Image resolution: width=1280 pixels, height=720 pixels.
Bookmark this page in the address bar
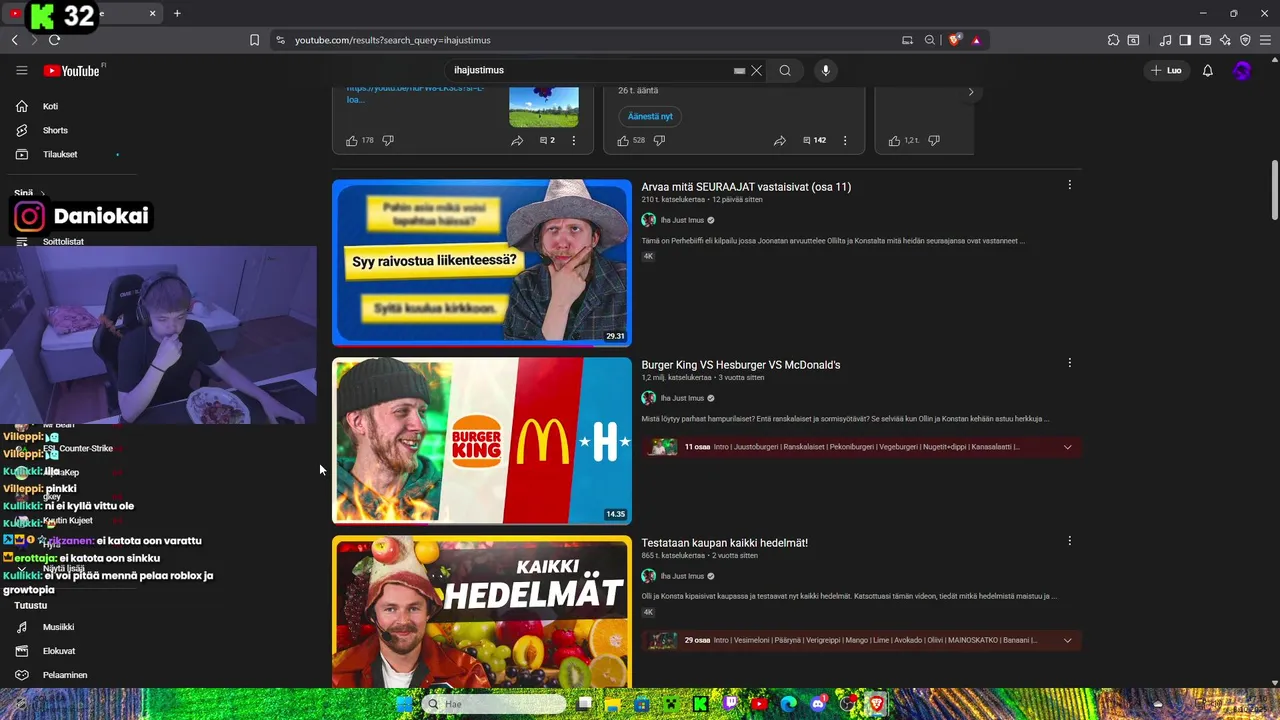coord(254,40)
